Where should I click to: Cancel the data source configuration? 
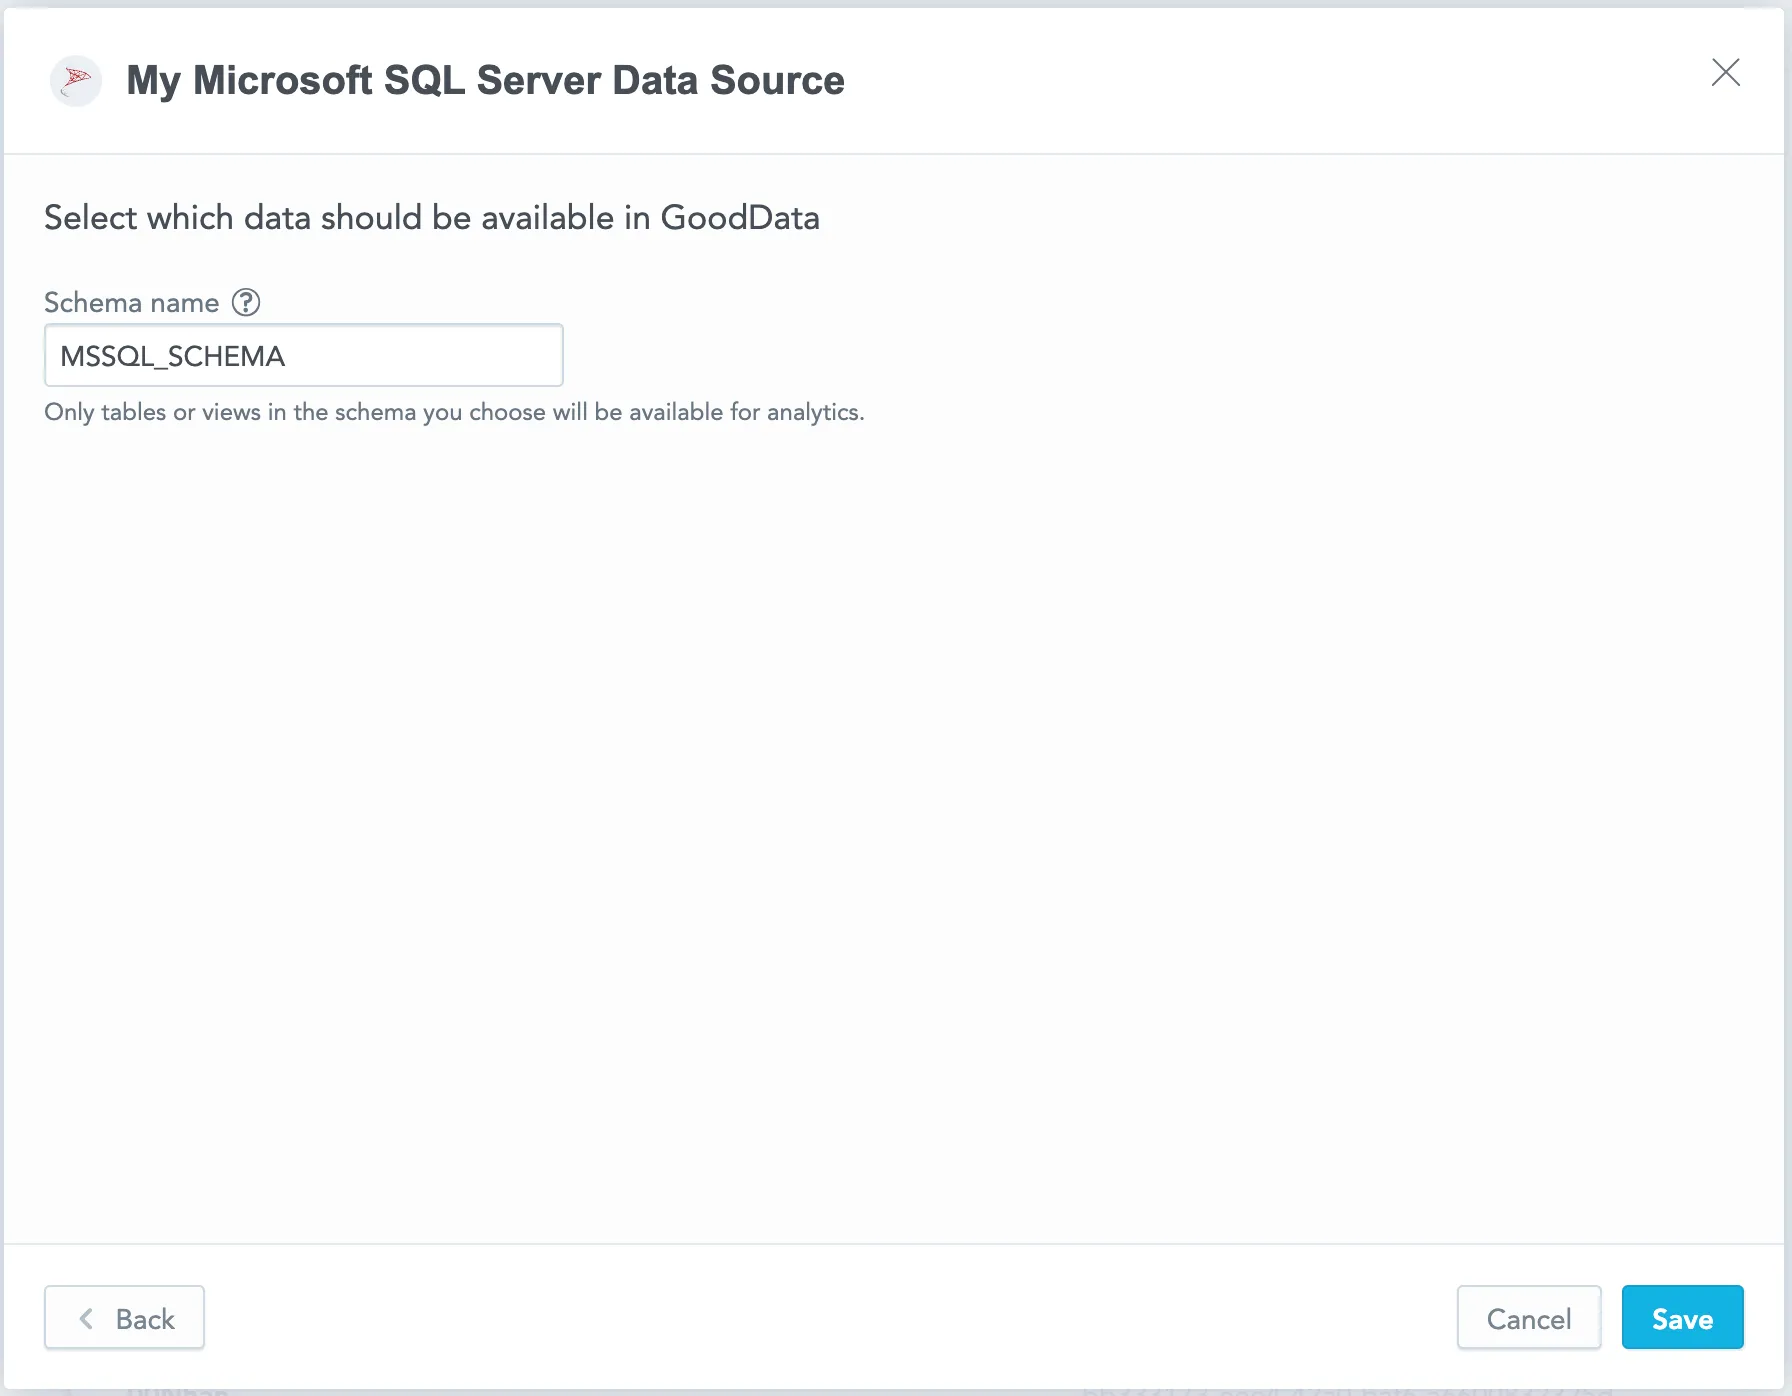point(1529,1318)
